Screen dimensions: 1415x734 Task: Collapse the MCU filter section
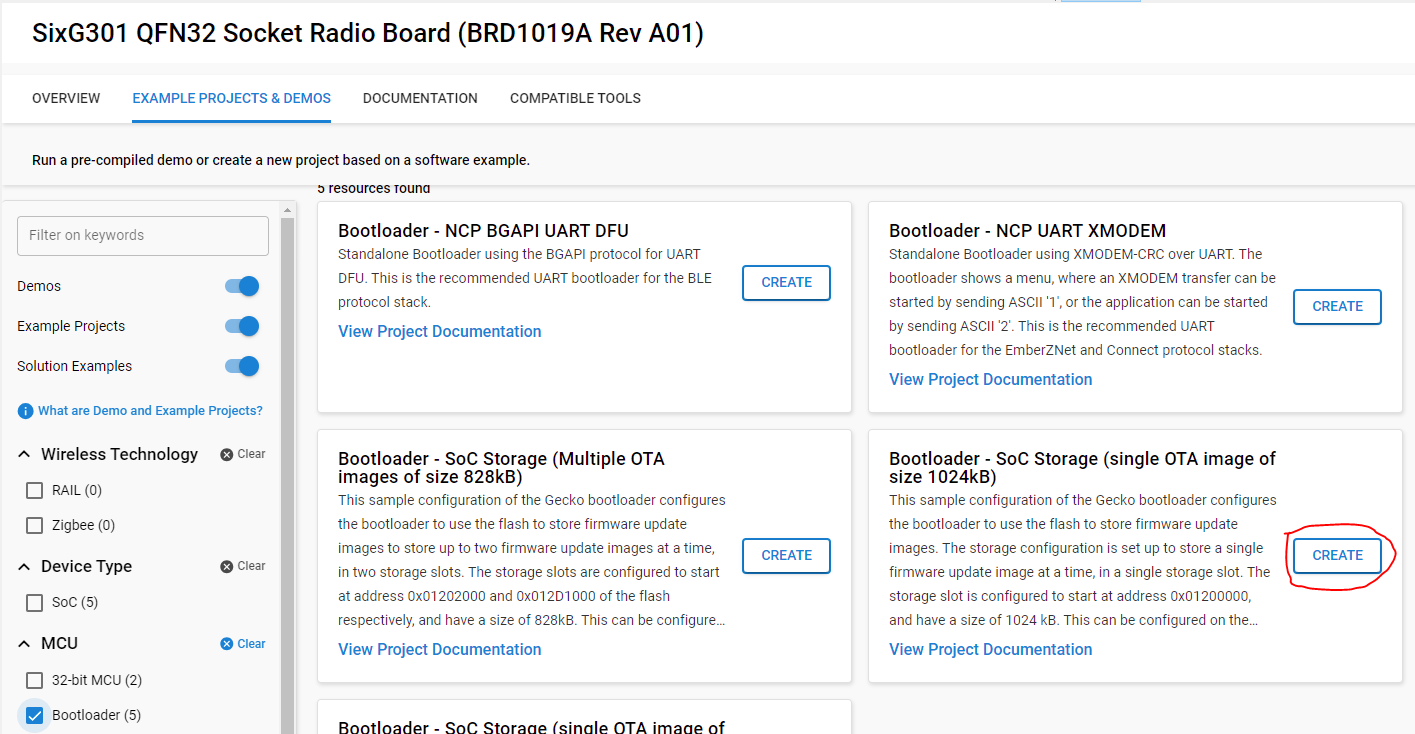click(25, 643)
